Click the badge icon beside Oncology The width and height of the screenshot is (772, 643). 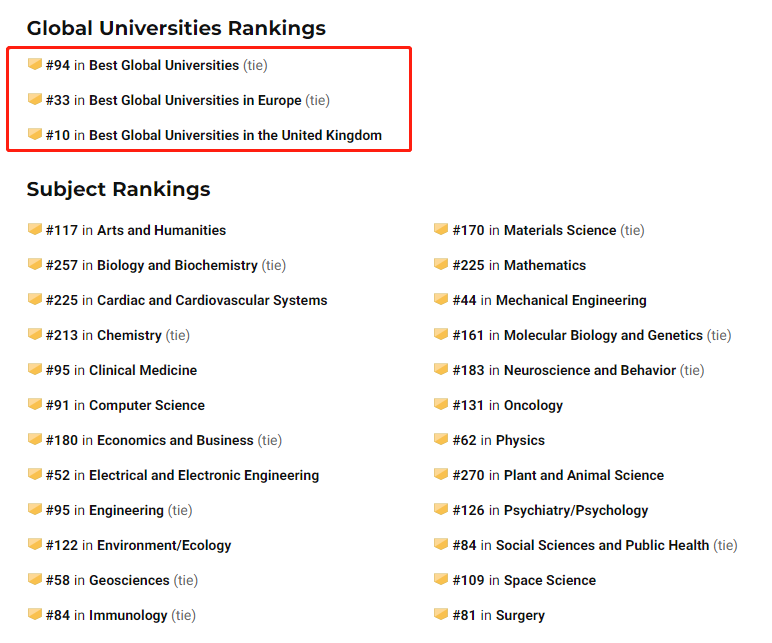pyautogui.click(x=441, y=404)
